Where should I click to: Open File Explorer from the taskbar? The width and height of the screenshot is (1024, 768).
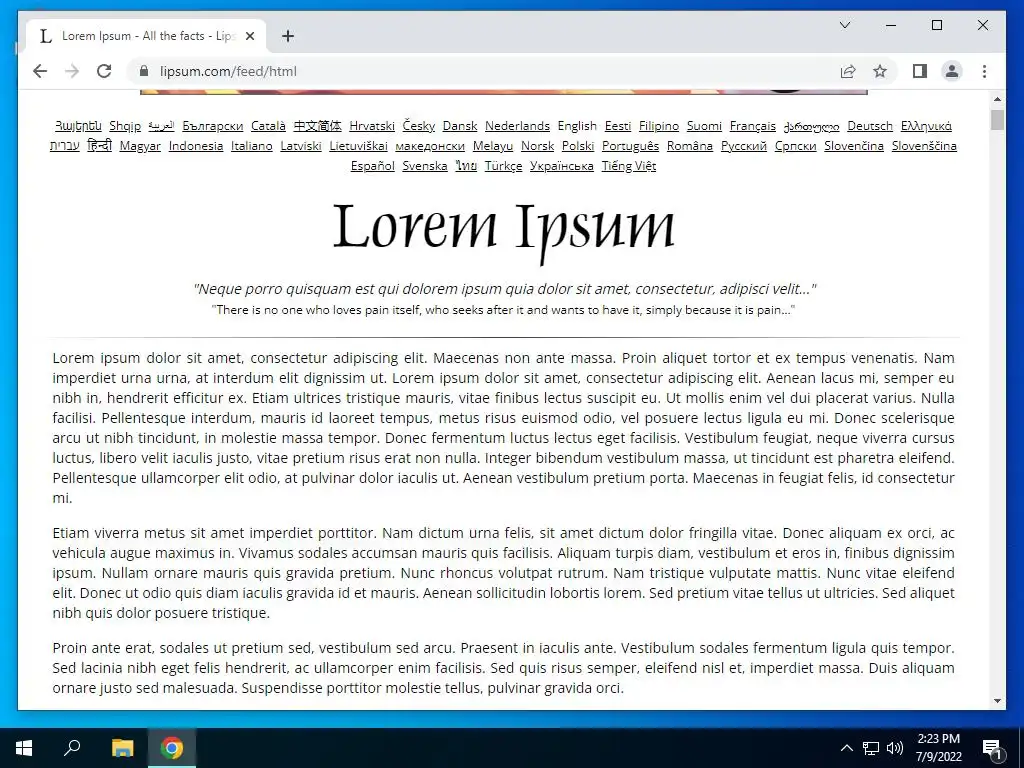point(122,748)
